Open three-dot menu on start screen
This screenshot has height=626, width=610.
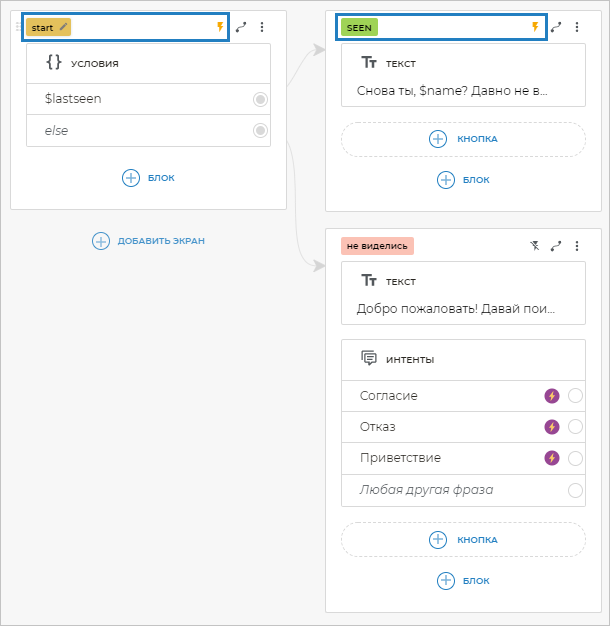262,27
